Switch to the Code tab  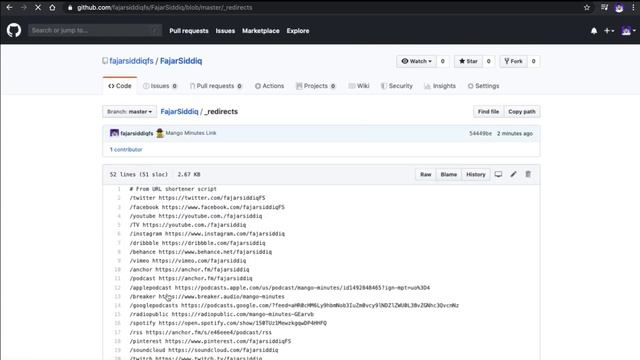pos(120,86)
